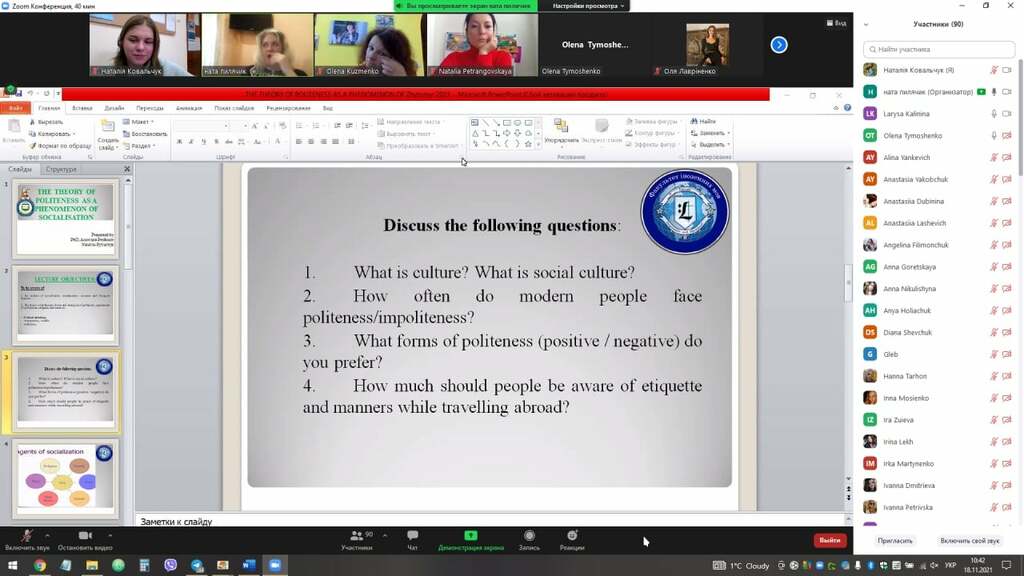Expand audio options arrow beside microphone
The height and width of the screenshot is (576, 1024).
[x=47, y=536]
